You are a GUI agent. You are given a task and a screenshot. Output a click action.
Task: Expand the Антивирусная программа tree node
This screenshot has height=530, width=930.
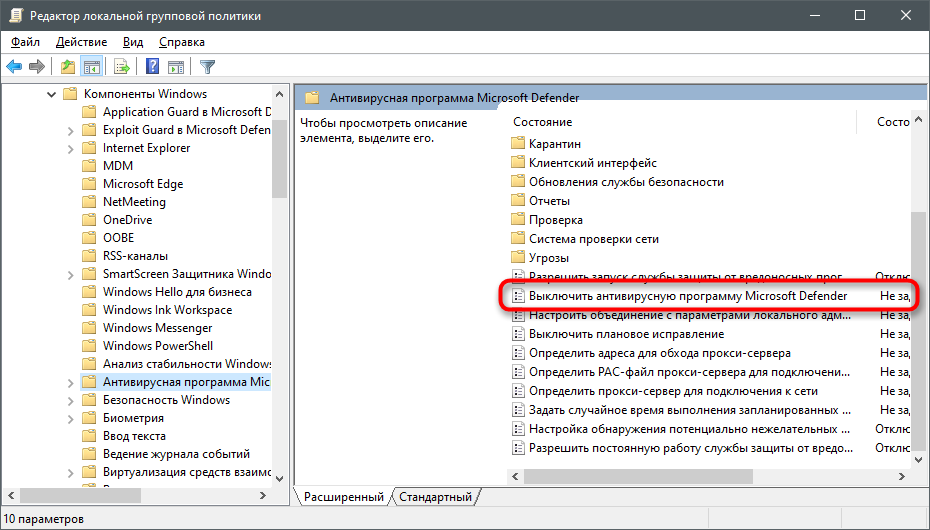click(71, 382)
